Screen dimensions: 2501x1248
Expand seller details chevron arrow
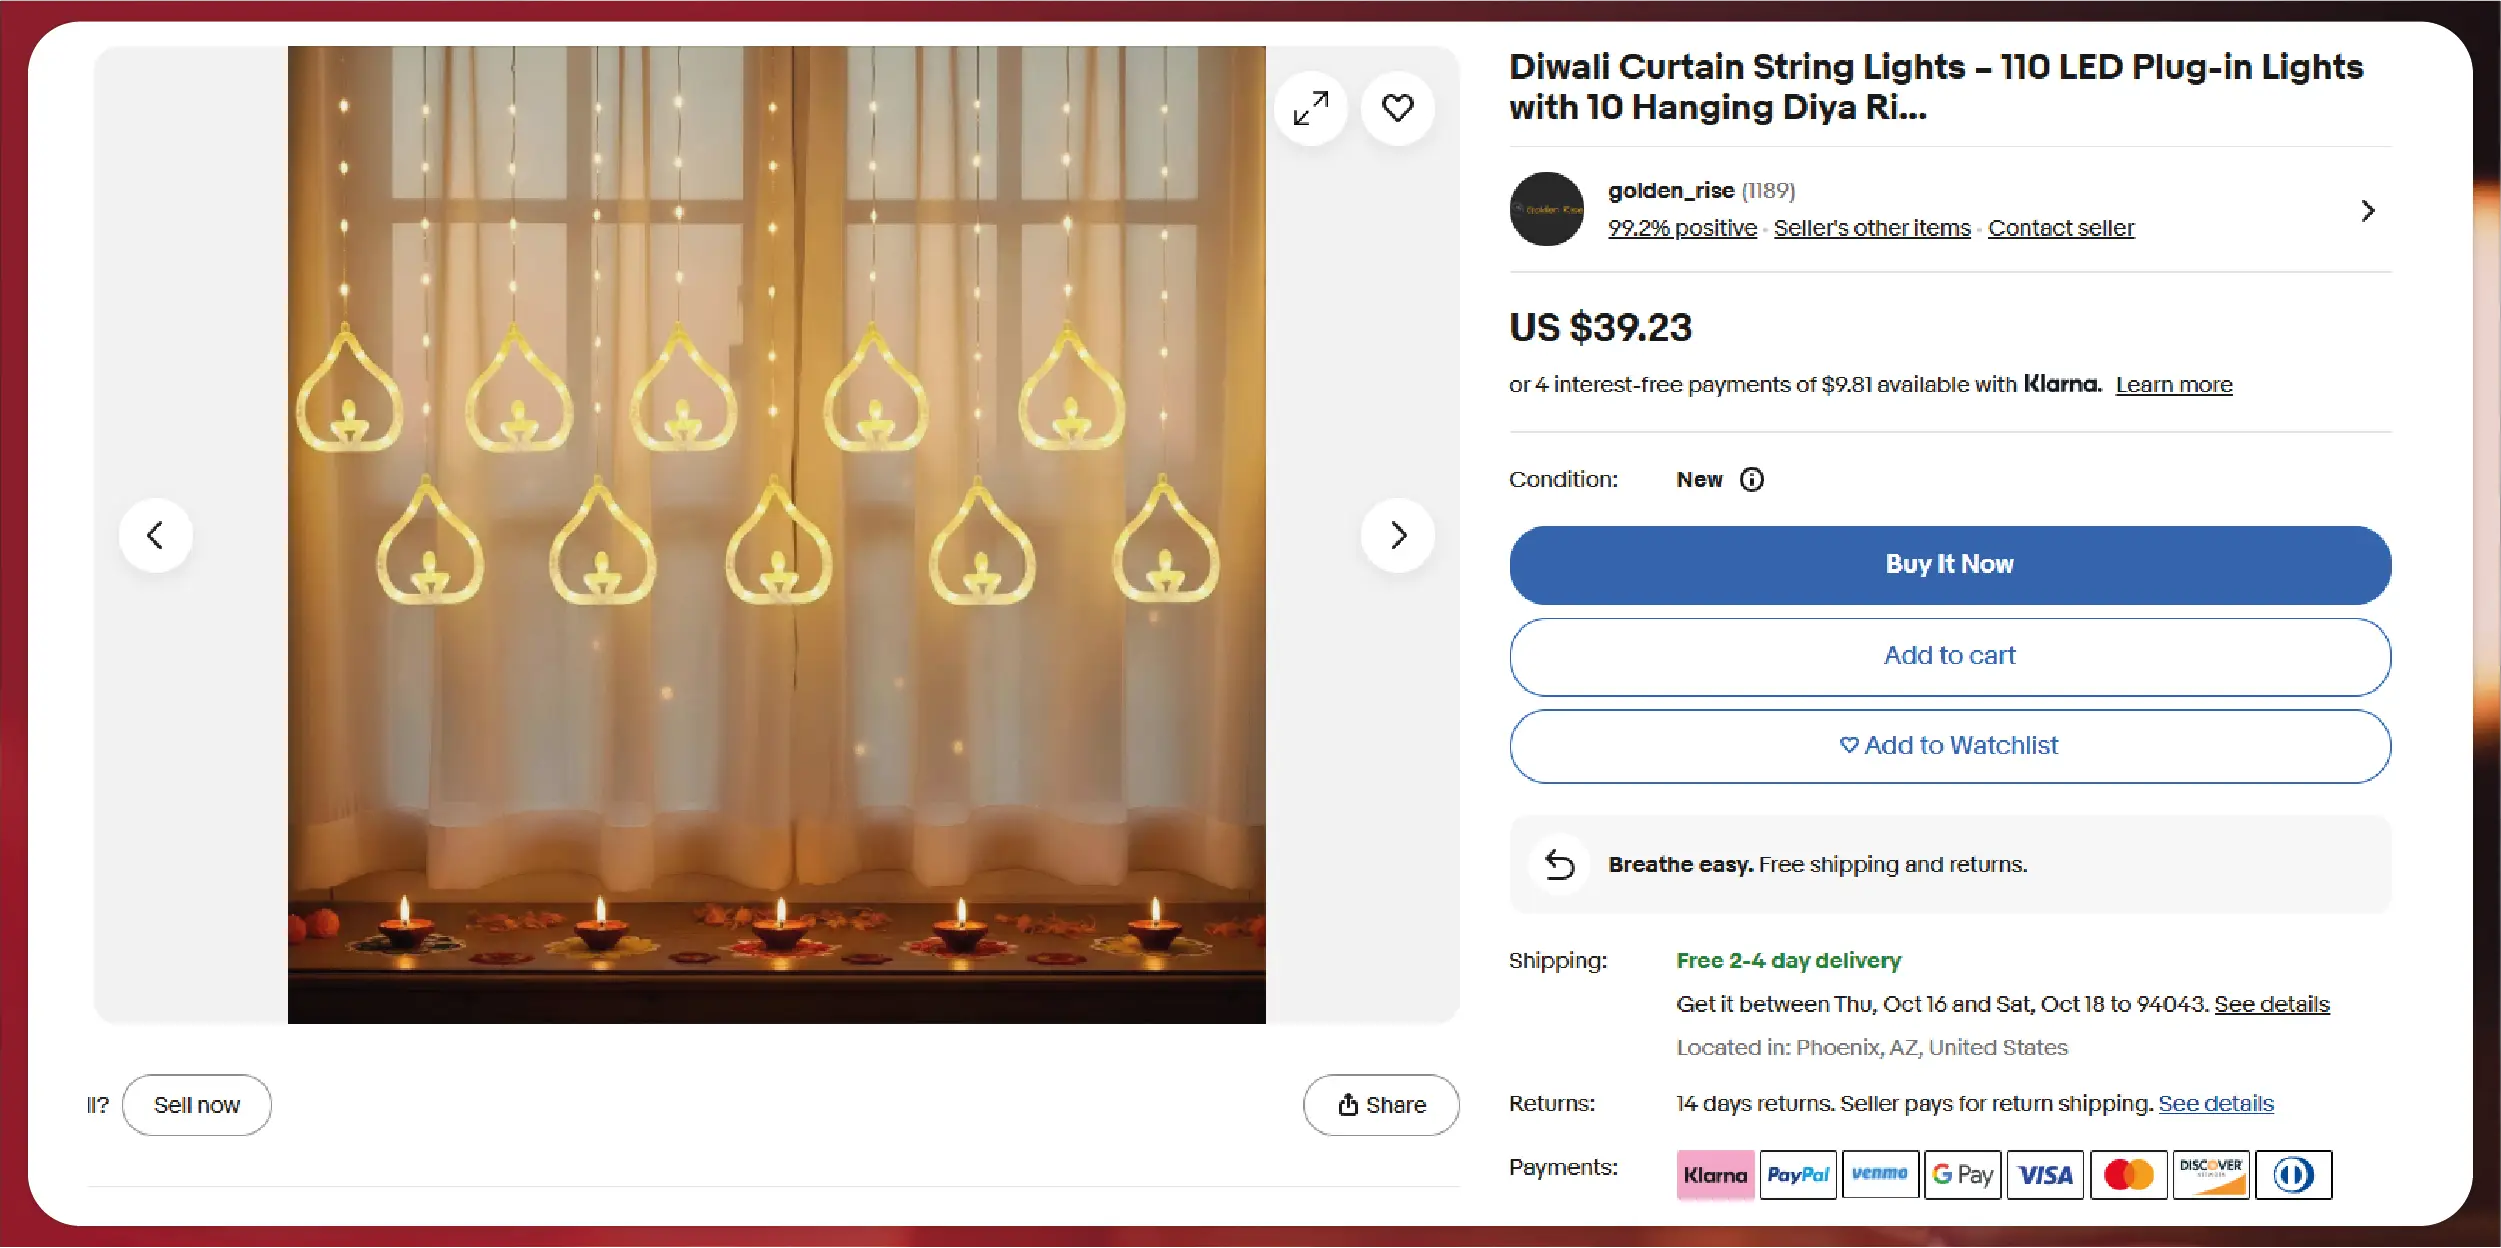[2367, 211]
